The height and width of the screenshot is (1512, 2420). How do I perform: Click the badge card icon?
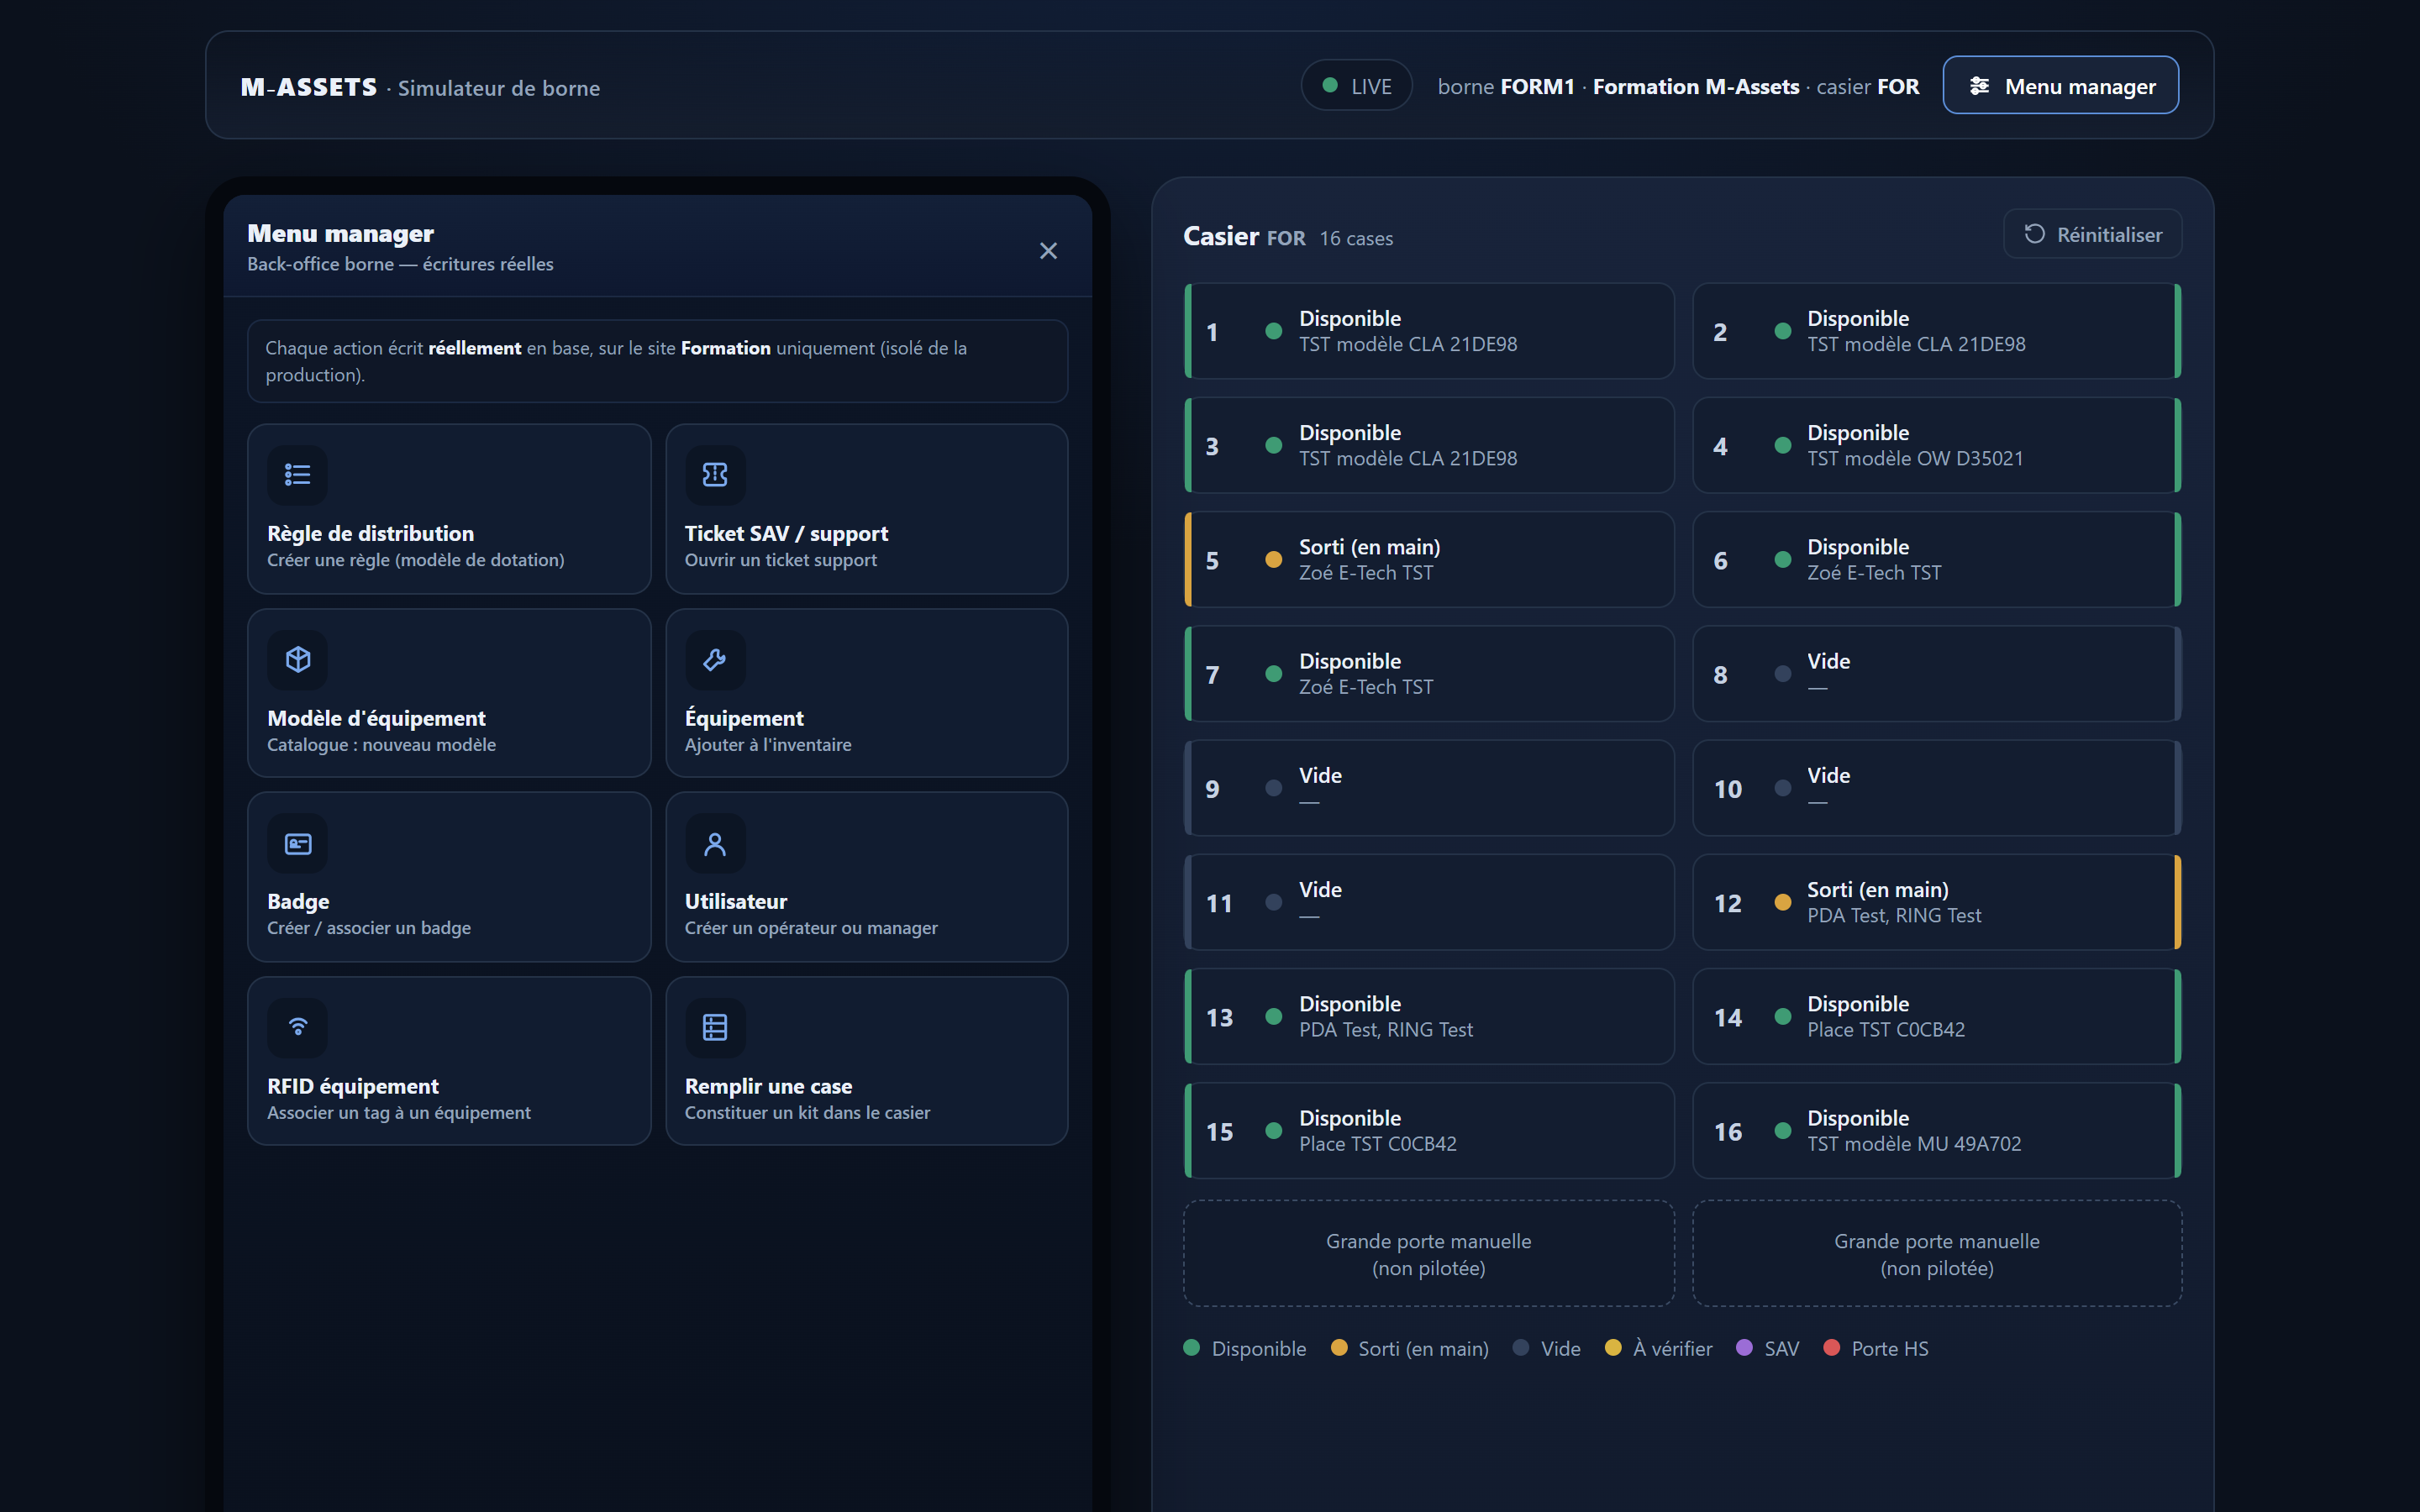point(297,844)
